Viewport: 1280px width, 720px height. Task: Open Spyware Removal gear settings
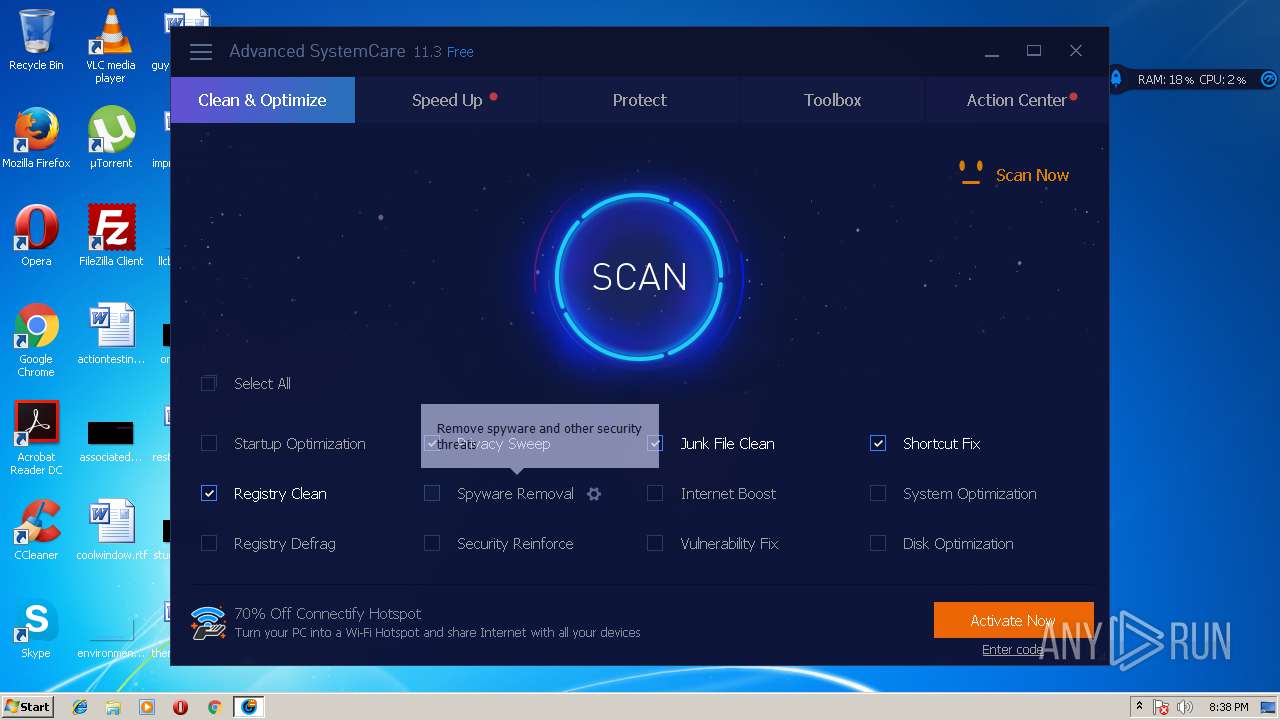(594, 493)
